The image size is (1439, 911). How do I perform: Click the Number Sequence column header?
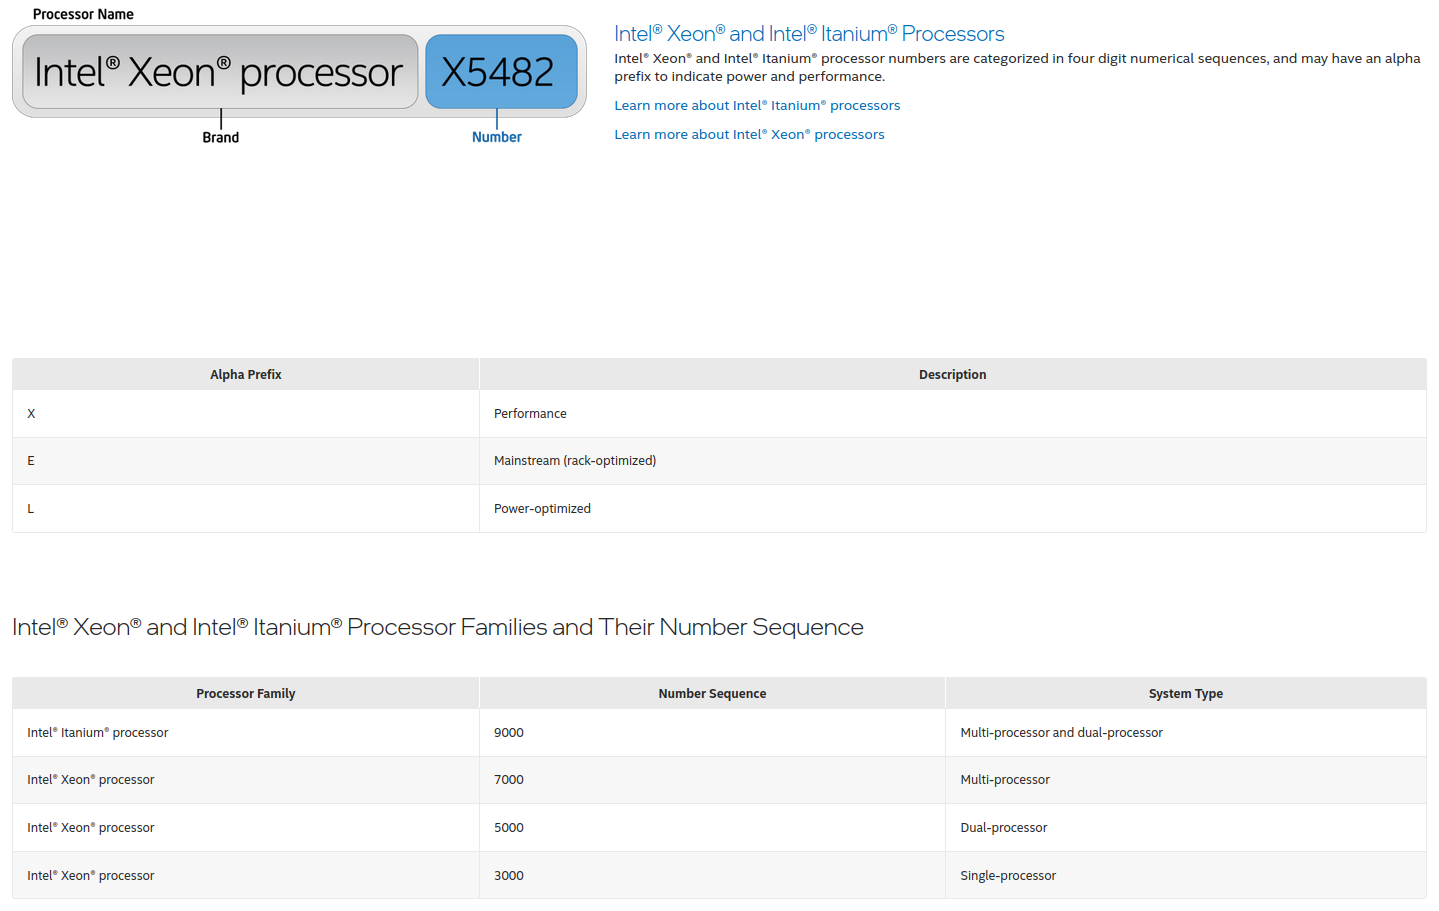(x=712, y=693)
